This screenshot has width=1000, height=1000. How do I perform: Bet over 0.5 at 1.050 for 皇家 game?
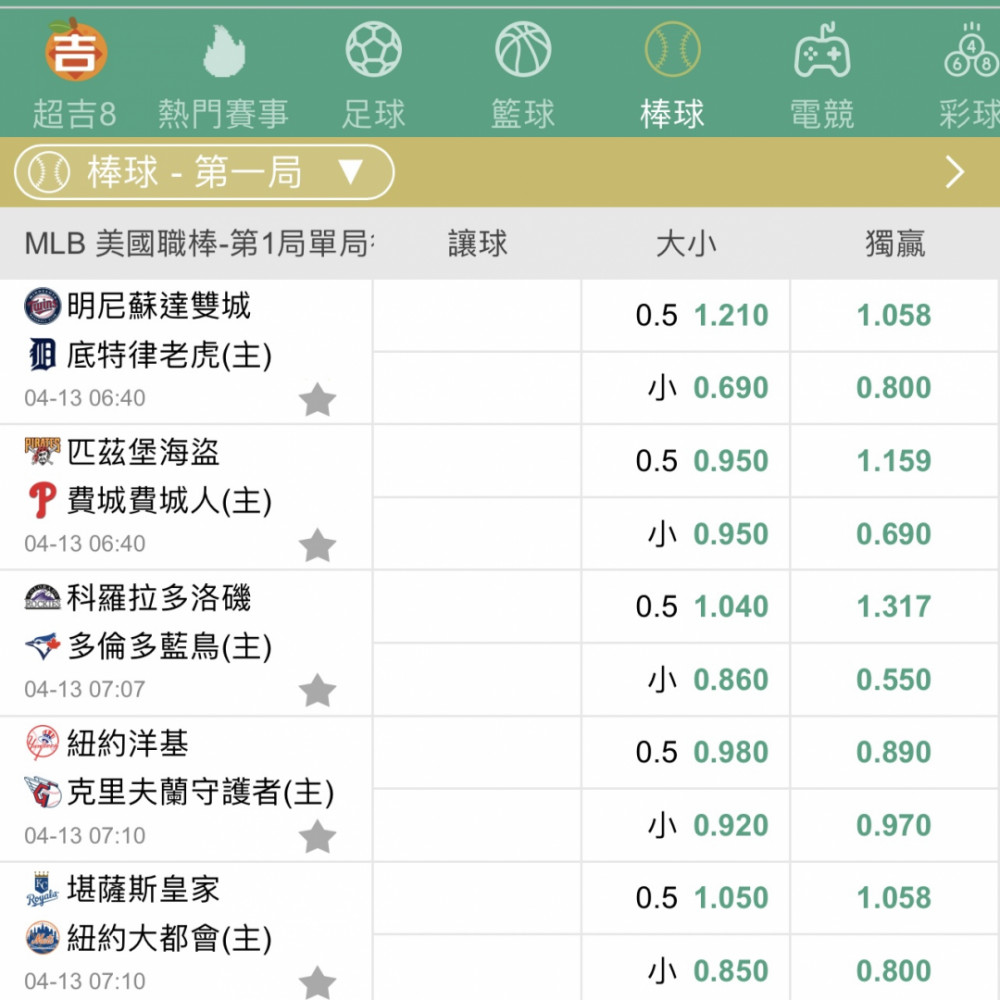click(x=686, y=898)
